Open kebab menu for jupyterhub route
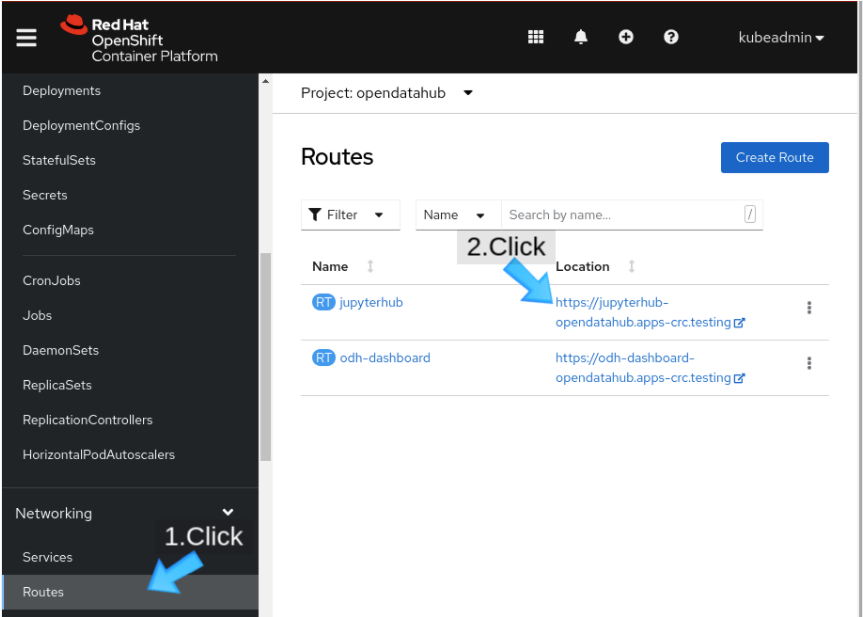This screenshot has width=863, height=617. point(809,308)
